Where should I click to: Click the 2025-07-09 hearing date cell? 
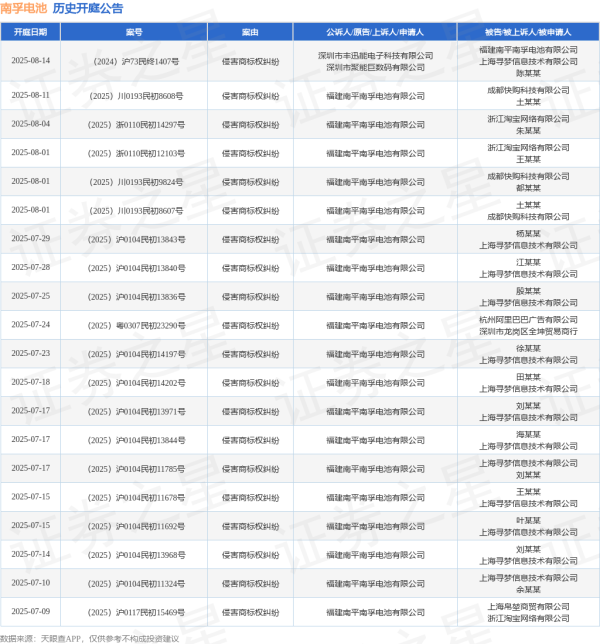(x=30, y=611)
